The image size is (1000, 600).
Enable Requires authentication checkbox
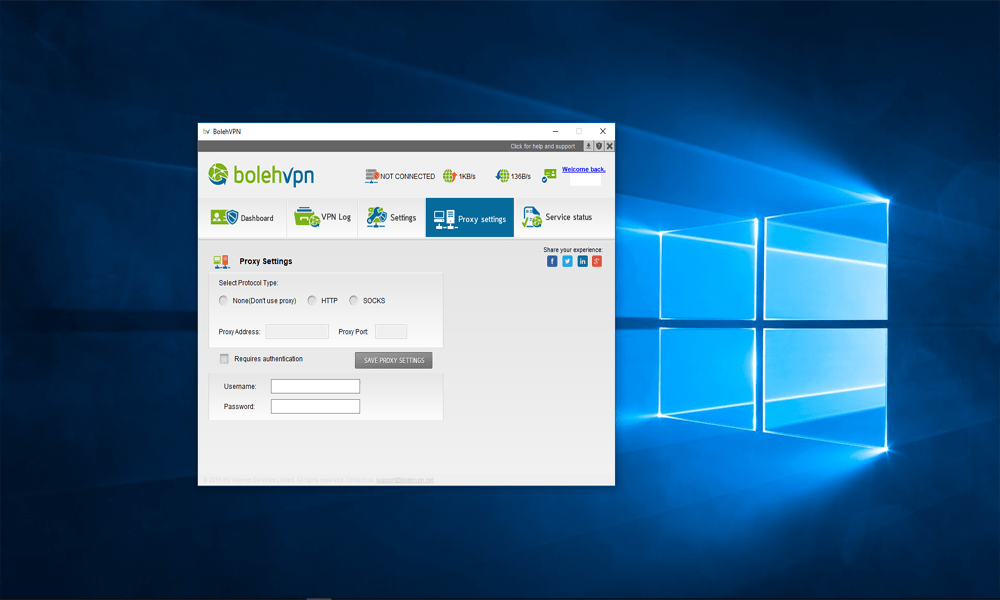[224, 359]
